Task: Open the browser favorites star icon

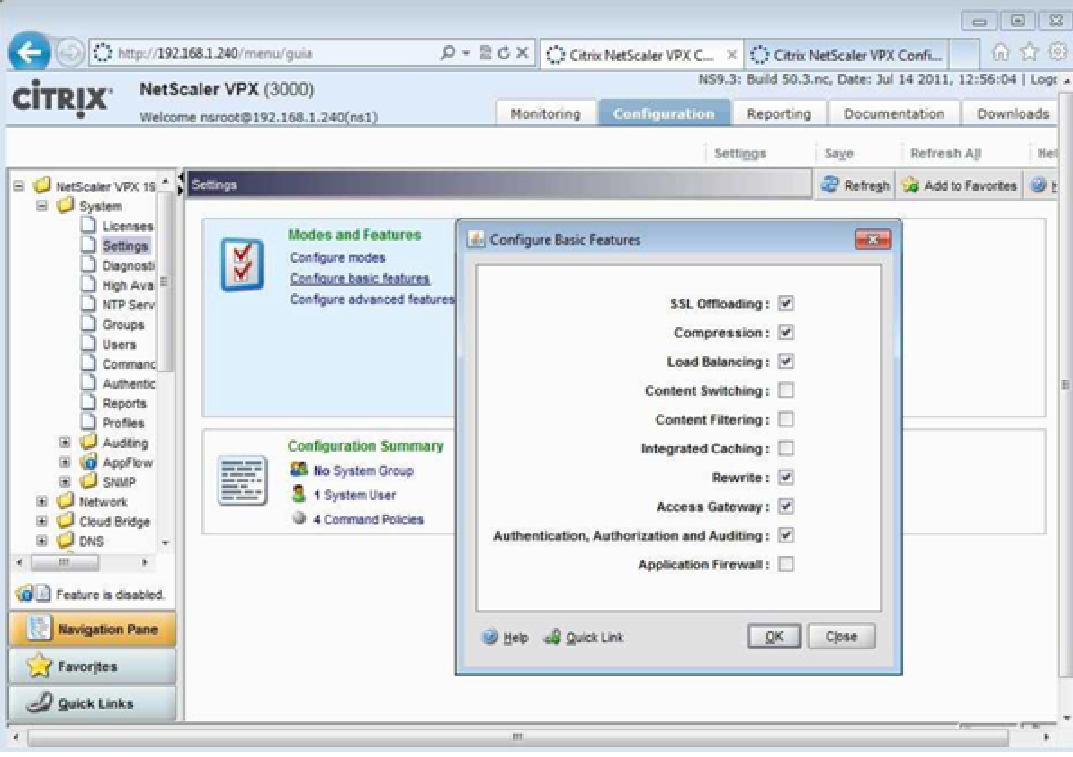Action: pos(1029,52)
